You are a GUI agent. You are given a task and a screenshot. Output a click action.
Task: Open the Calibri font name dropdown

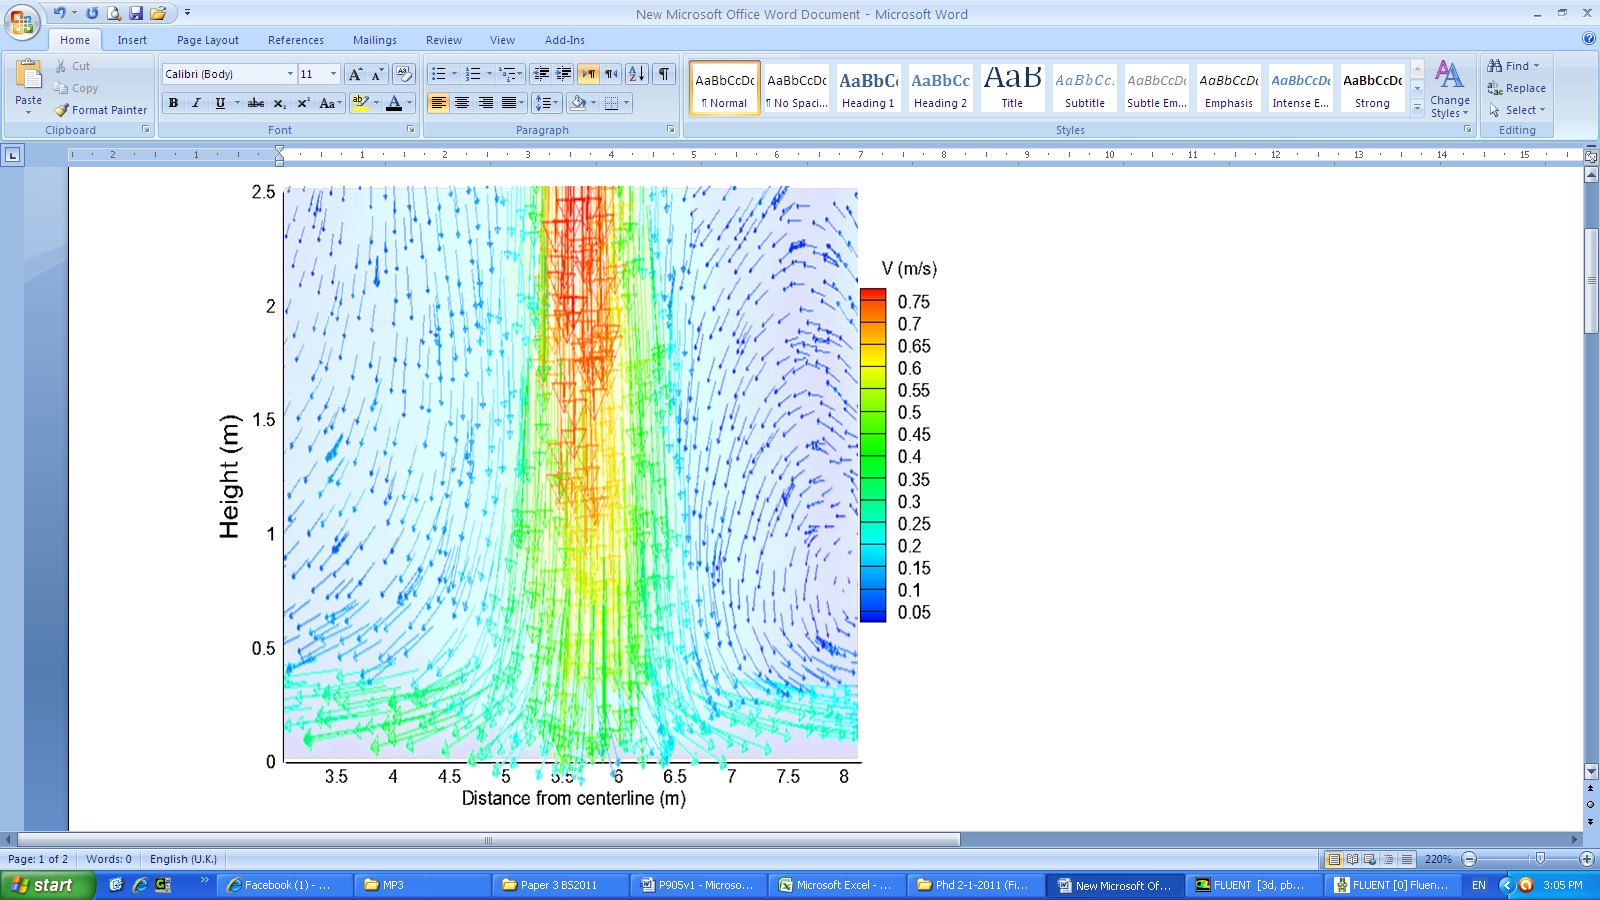[x=290, y=74]
